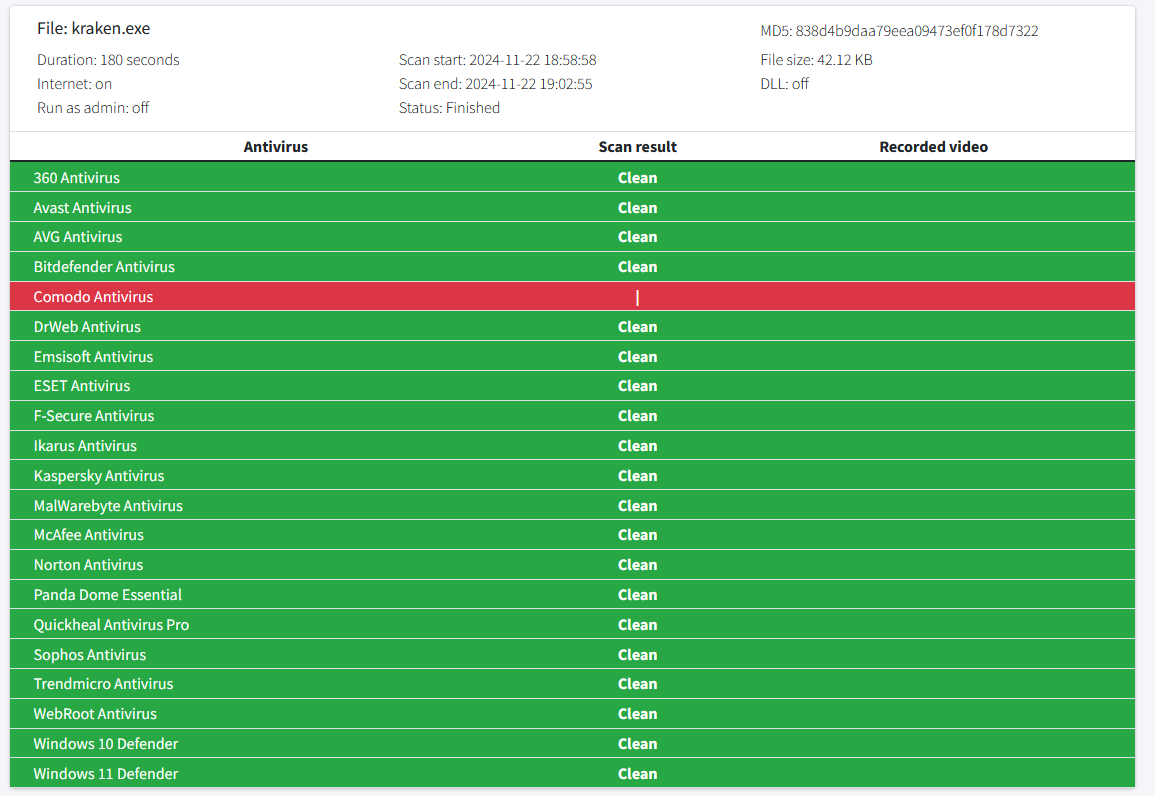The width and height of the screenshot is (1155, 796).
Task: Click the 'File: kraken.exe' title
Action: click(x=94, y=29)
